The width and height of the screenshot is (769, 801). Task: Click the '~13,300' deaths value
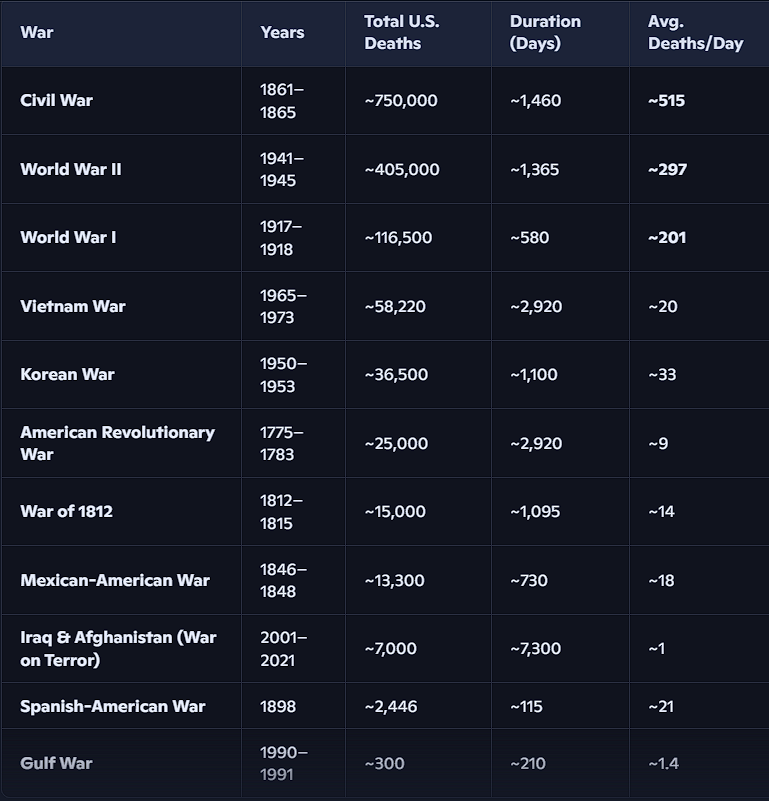pyautogui.click(x=394, y=580)
